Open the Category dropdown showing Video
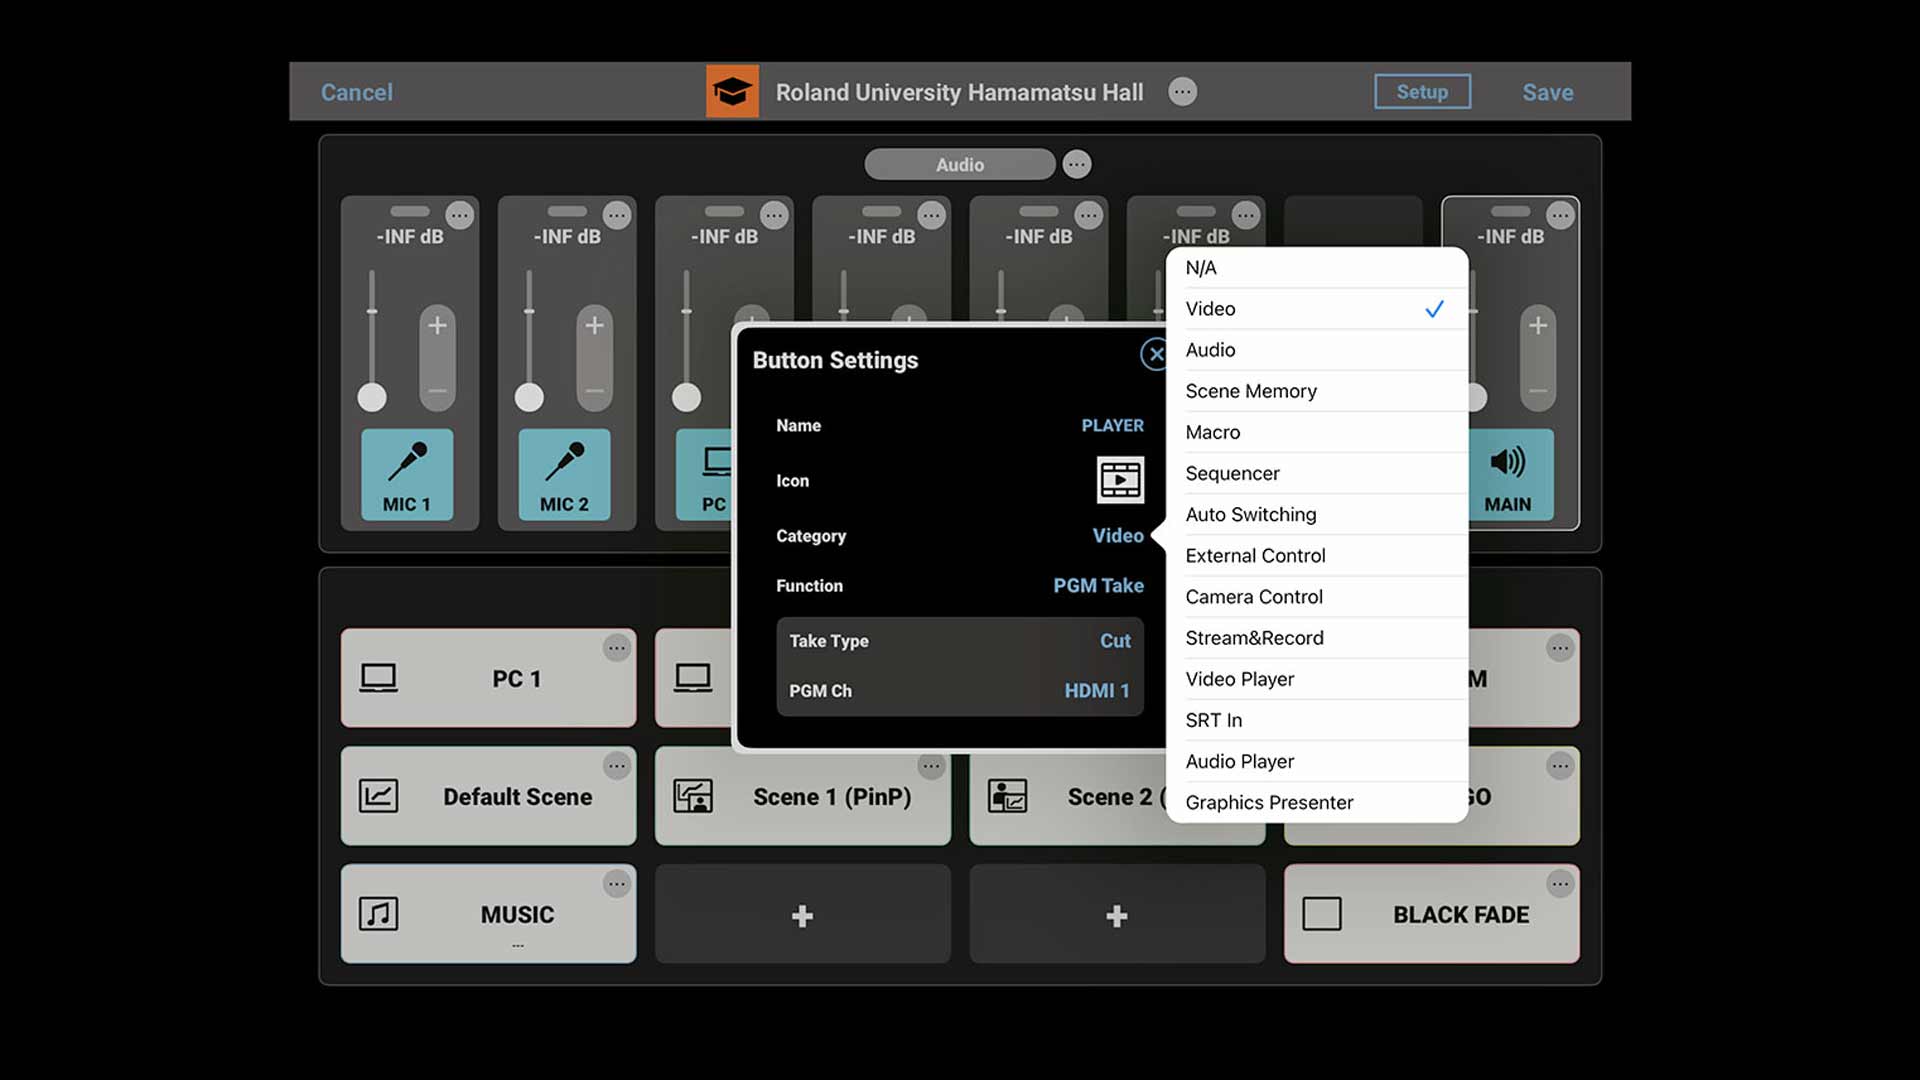This screenshot has height=1080, width=1920. pos(1117,536)
